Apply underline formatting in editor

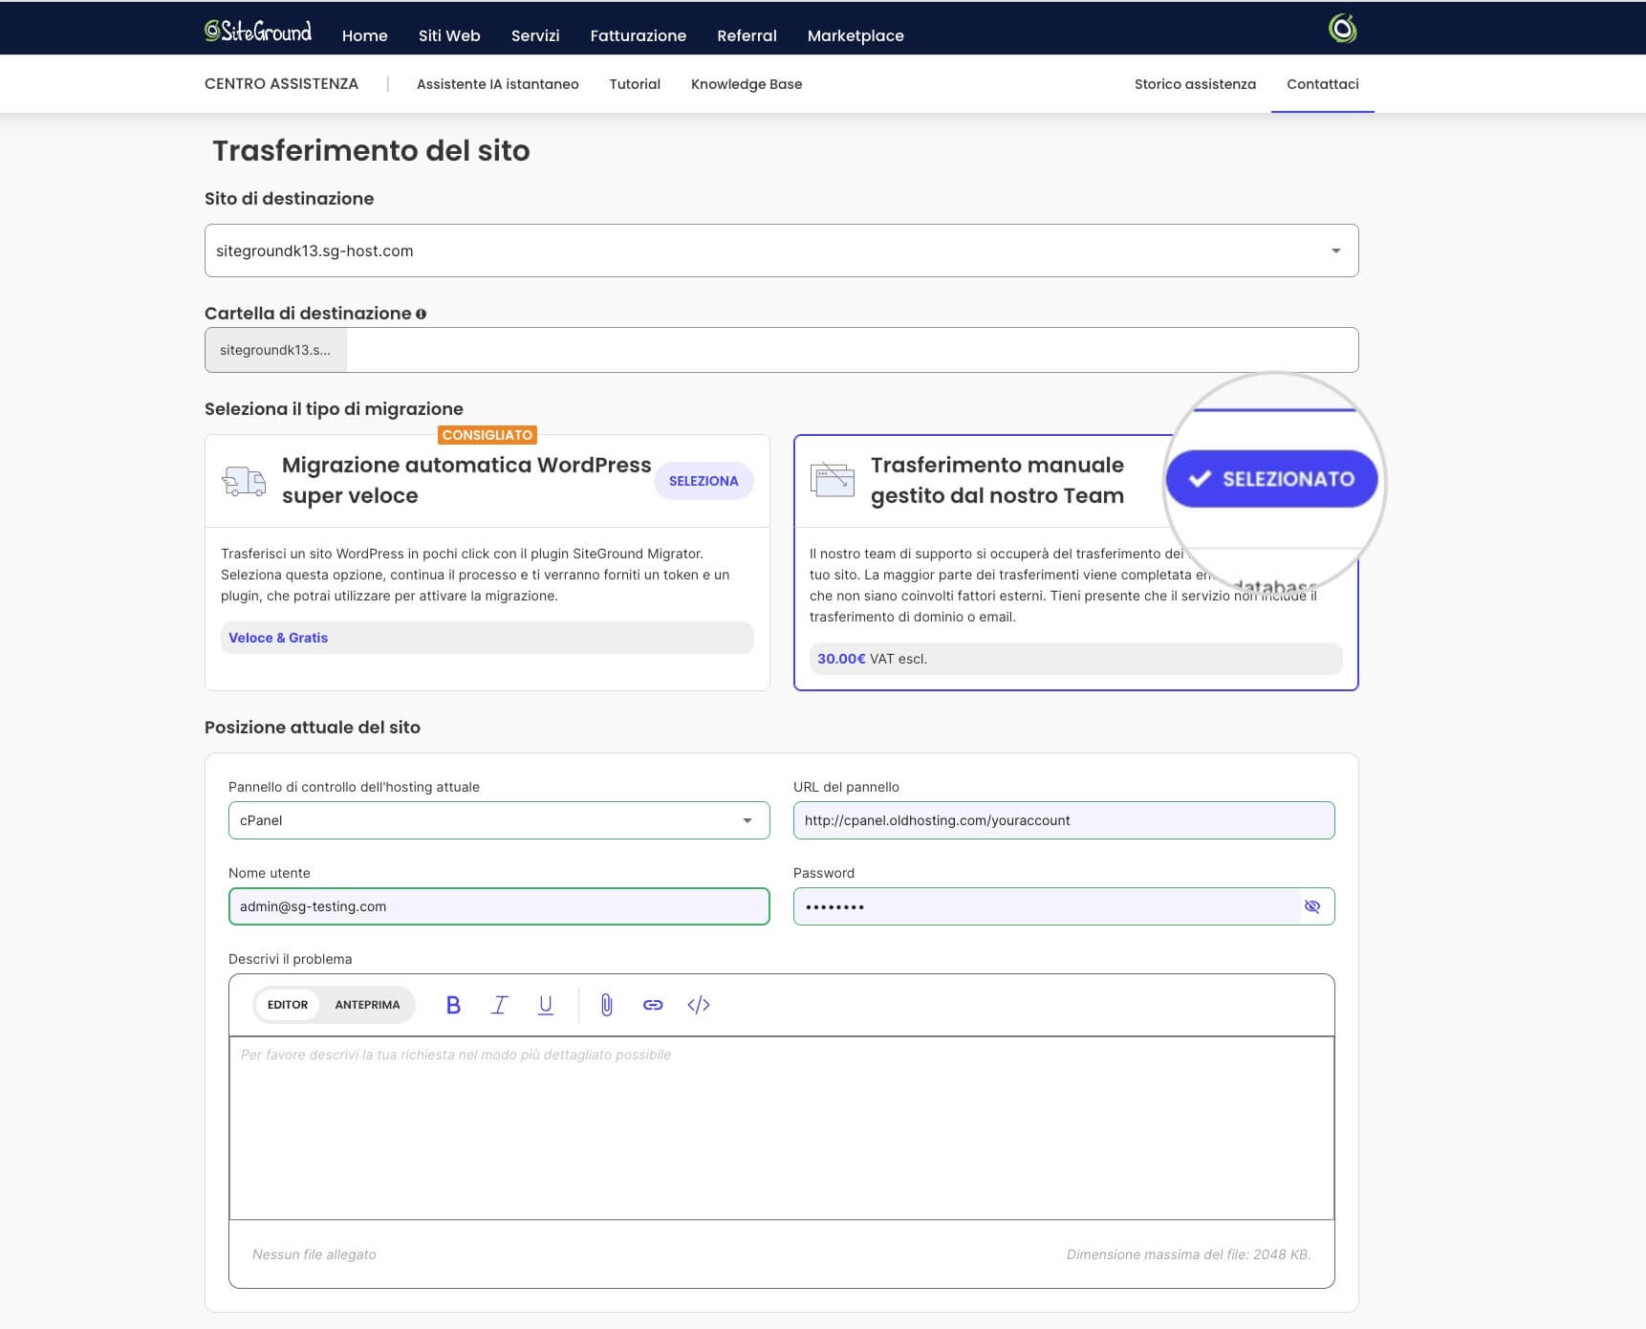click(x=545, y=1005)
